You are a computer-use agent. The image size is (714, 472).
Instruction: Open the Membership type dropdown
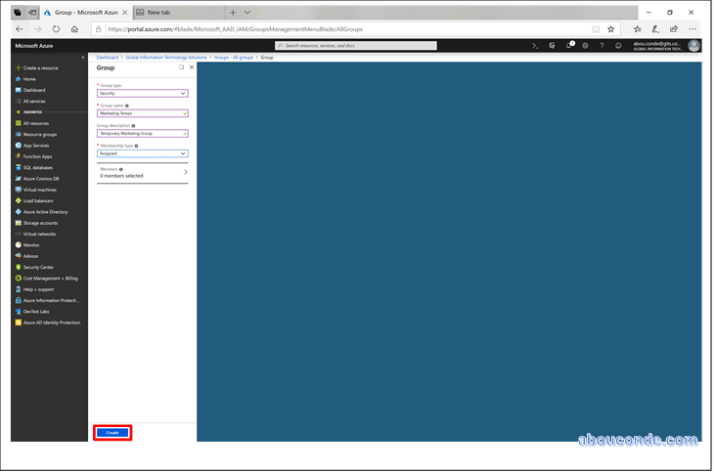point(142,153)
